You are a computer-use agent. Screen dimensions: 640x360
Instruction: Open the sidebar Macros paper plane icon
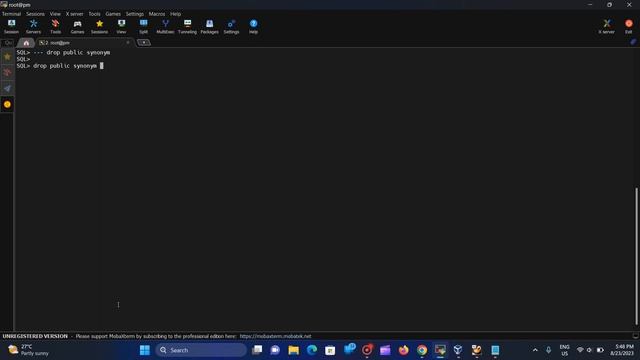(7, 88)
